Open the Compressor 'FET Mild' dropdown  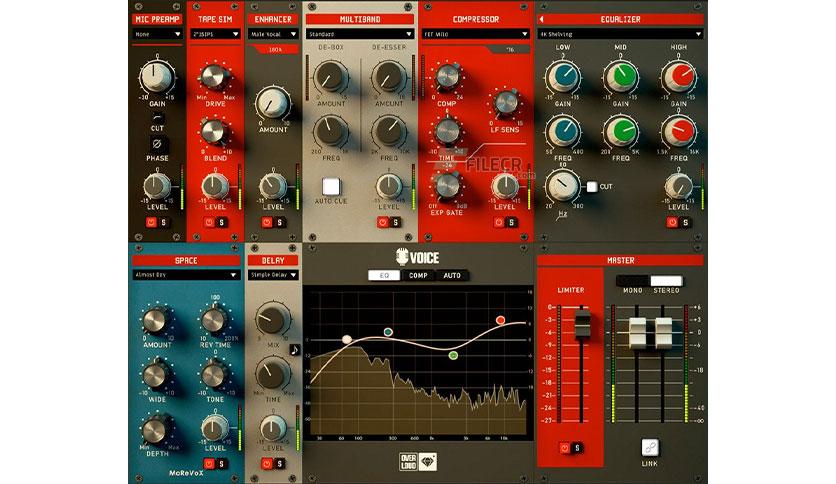(476, 34)
